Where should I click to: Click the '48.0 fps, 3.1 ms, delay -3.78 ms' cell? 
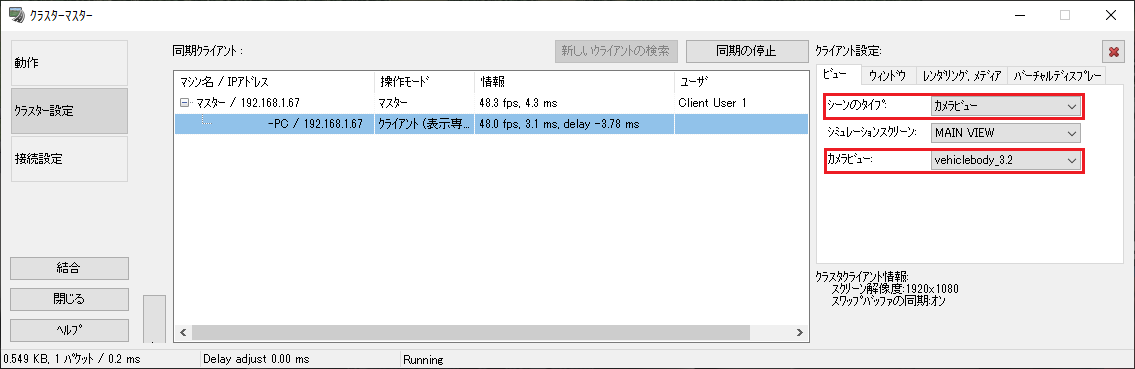coord(559,124)
